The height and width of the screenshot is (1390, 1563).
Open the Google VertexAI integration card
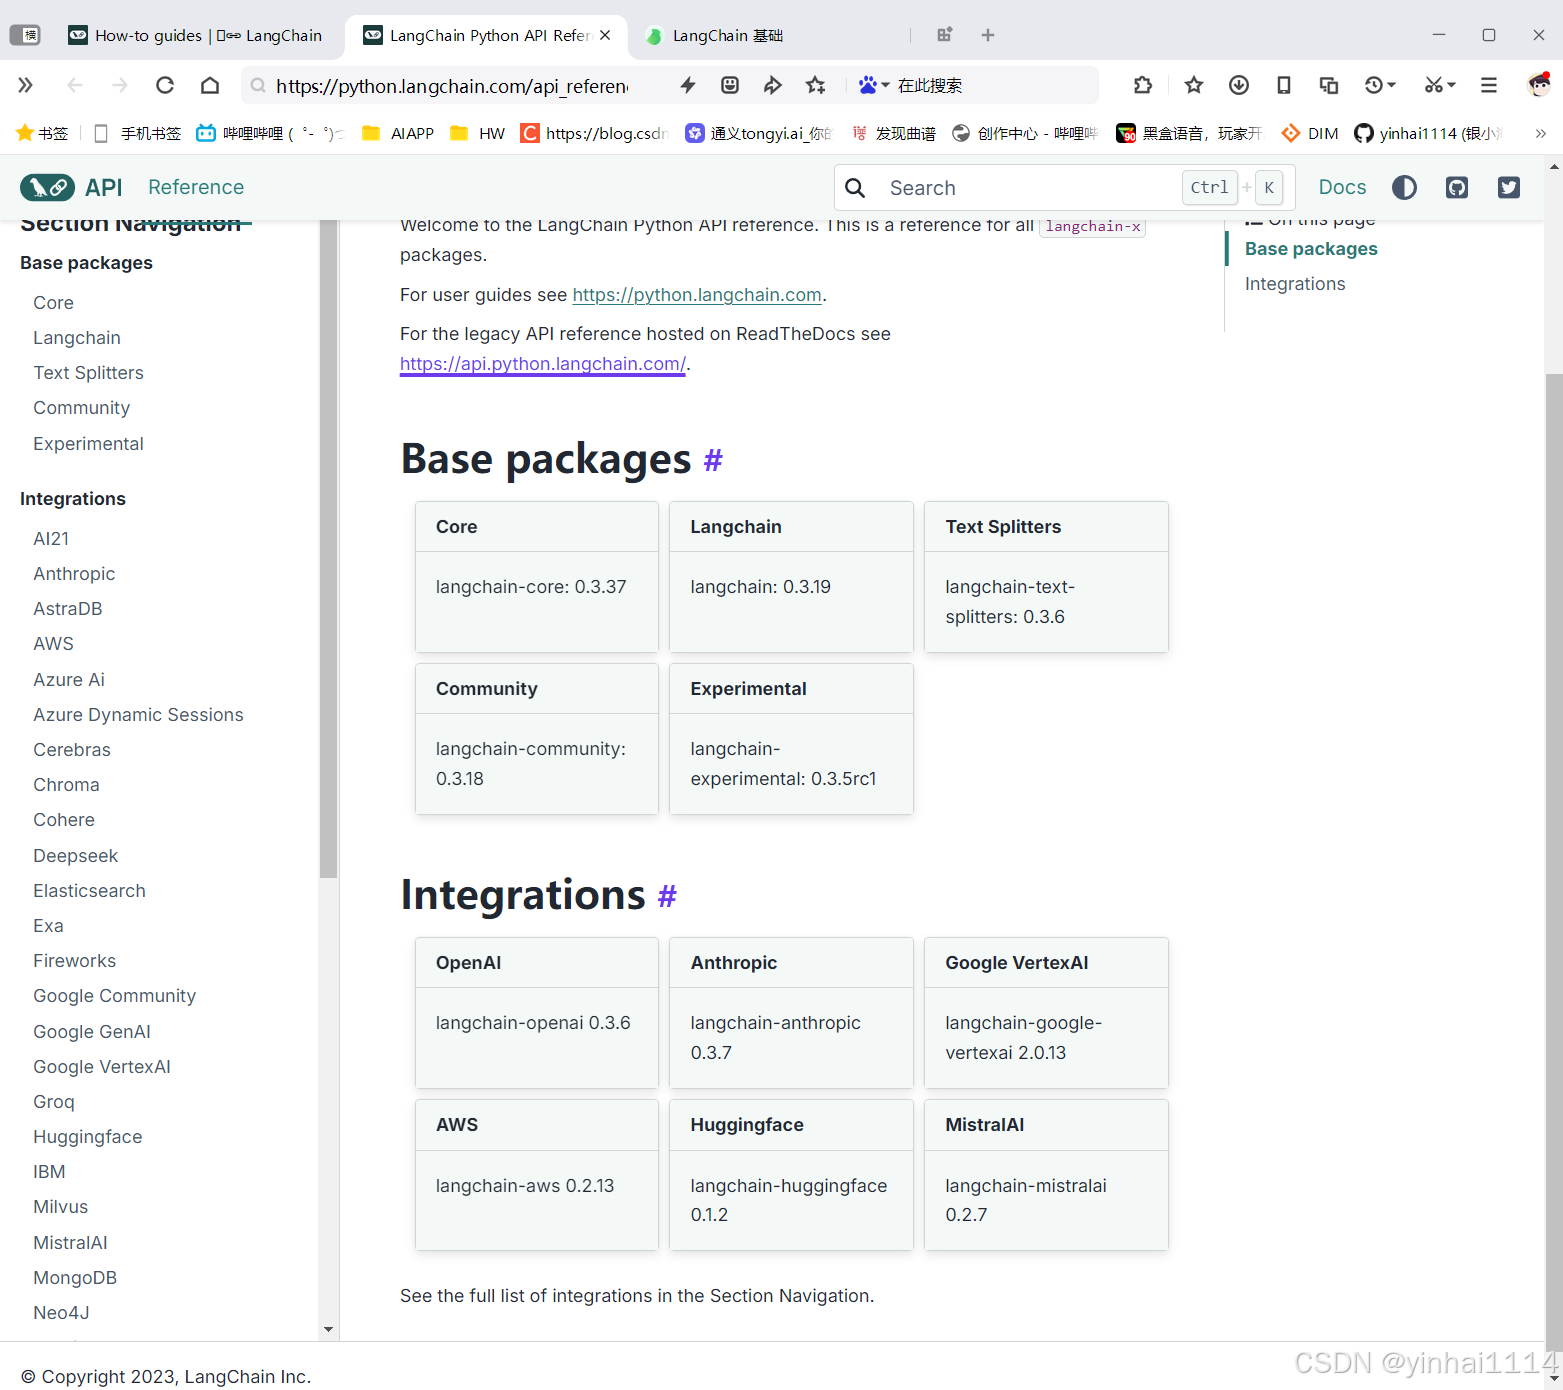coord(1046,1013)
